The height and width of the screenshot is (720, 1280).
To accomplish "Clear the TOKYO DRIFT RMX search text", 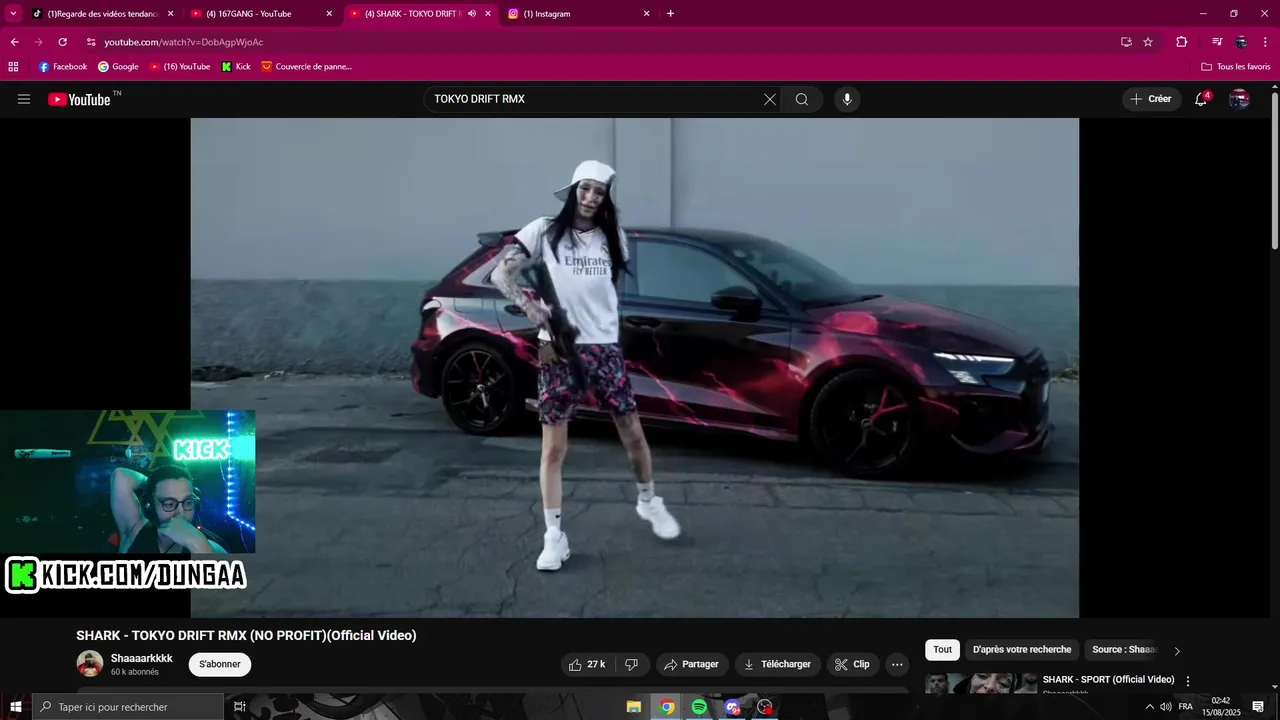I will click(x=770, y=99).
